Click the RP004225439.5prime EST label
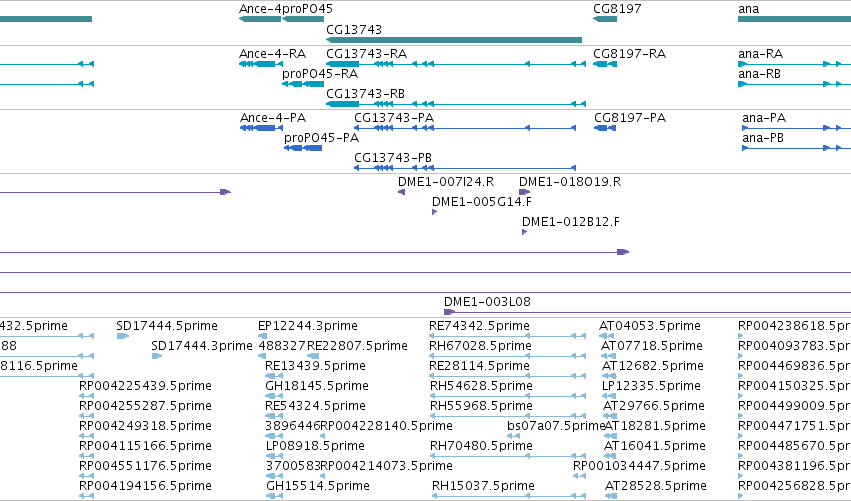 pyautogui.click(x=145, y=386)
